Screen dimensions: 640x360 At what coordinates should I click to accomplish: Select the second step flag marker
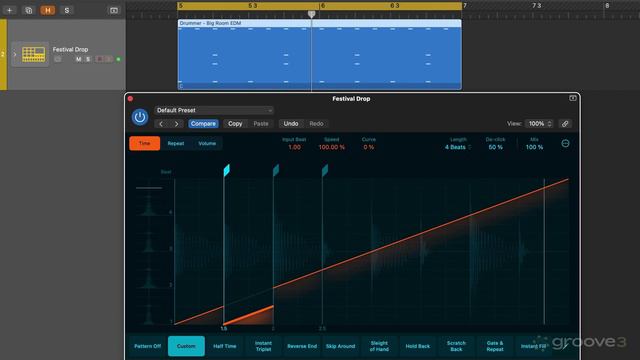click(x=276, y=170)
